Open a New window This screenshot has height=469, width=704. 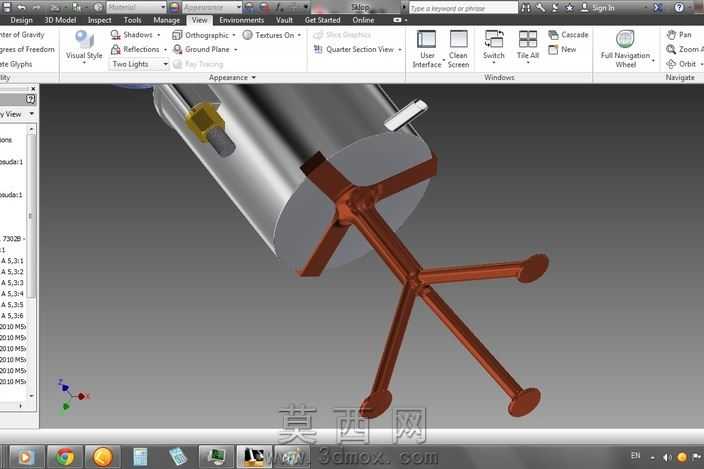point(562,49)
